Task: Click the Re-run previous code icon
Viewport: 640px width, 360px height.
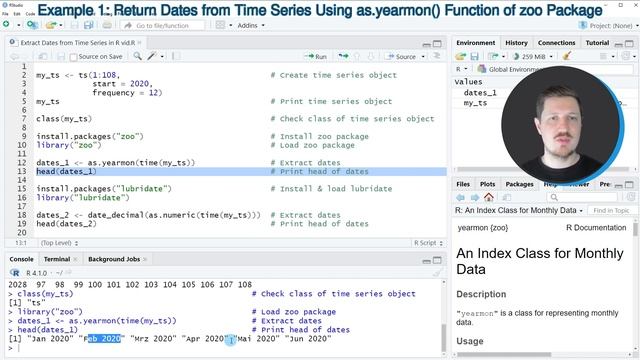Action: 343,56
